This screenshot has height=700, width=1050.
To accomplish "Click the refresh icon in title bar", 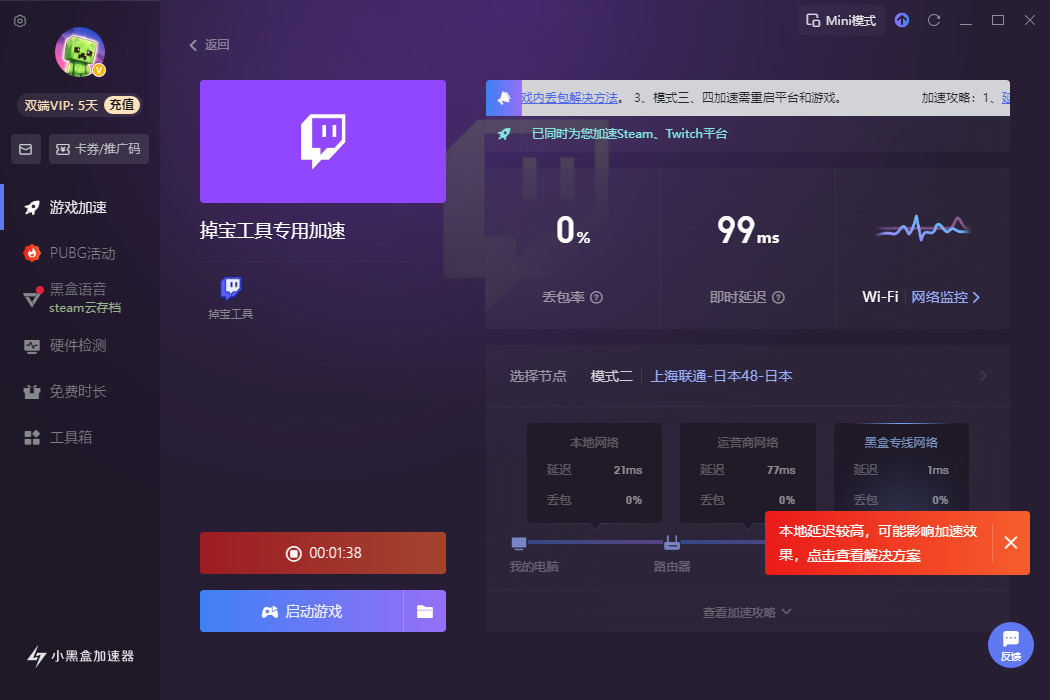I will pos(933,20).
